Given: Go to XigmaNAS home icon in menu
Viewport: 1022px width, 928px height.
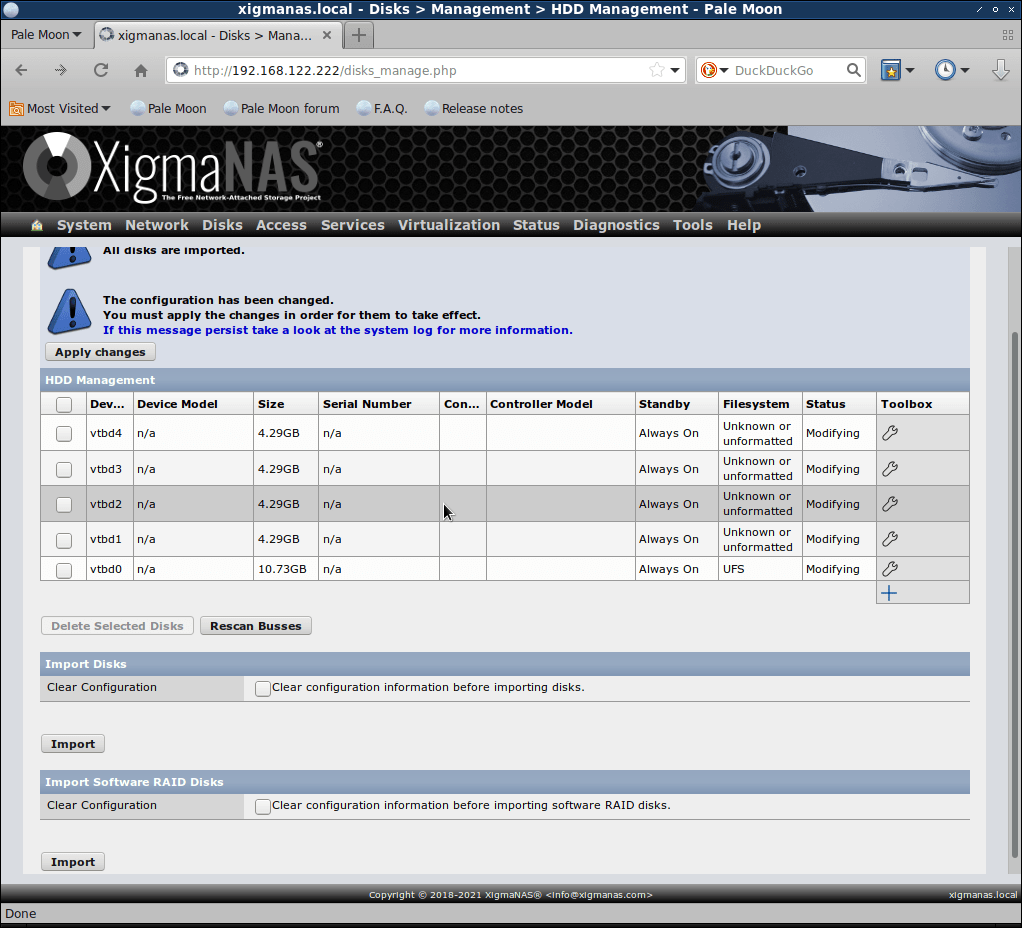Looking at the screenshot, I should pos(37,225).
